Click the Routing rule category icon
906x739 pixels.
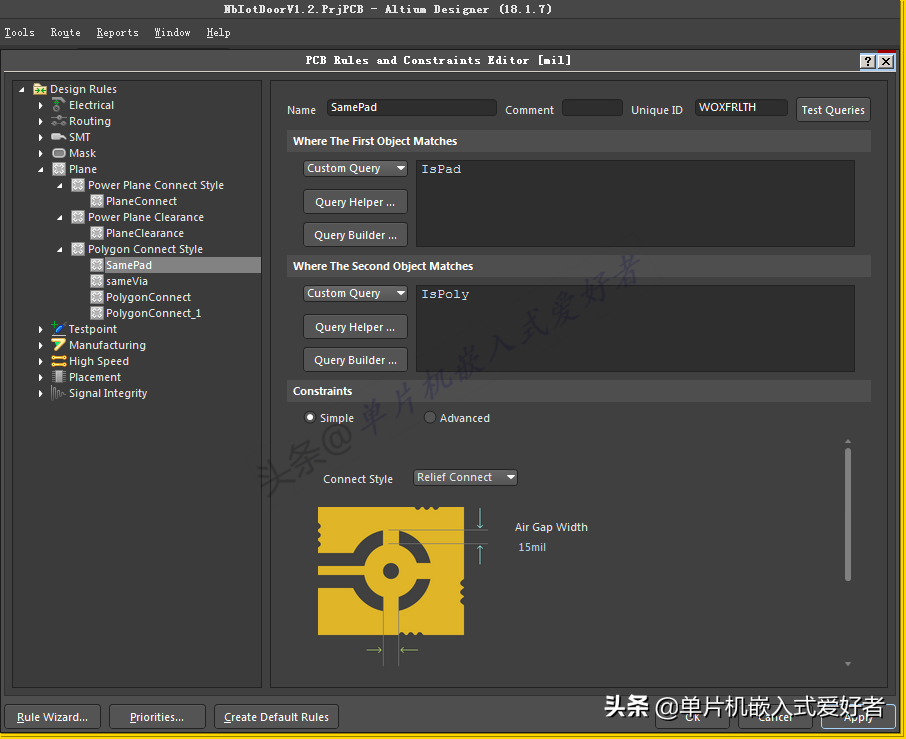(59, 121)
